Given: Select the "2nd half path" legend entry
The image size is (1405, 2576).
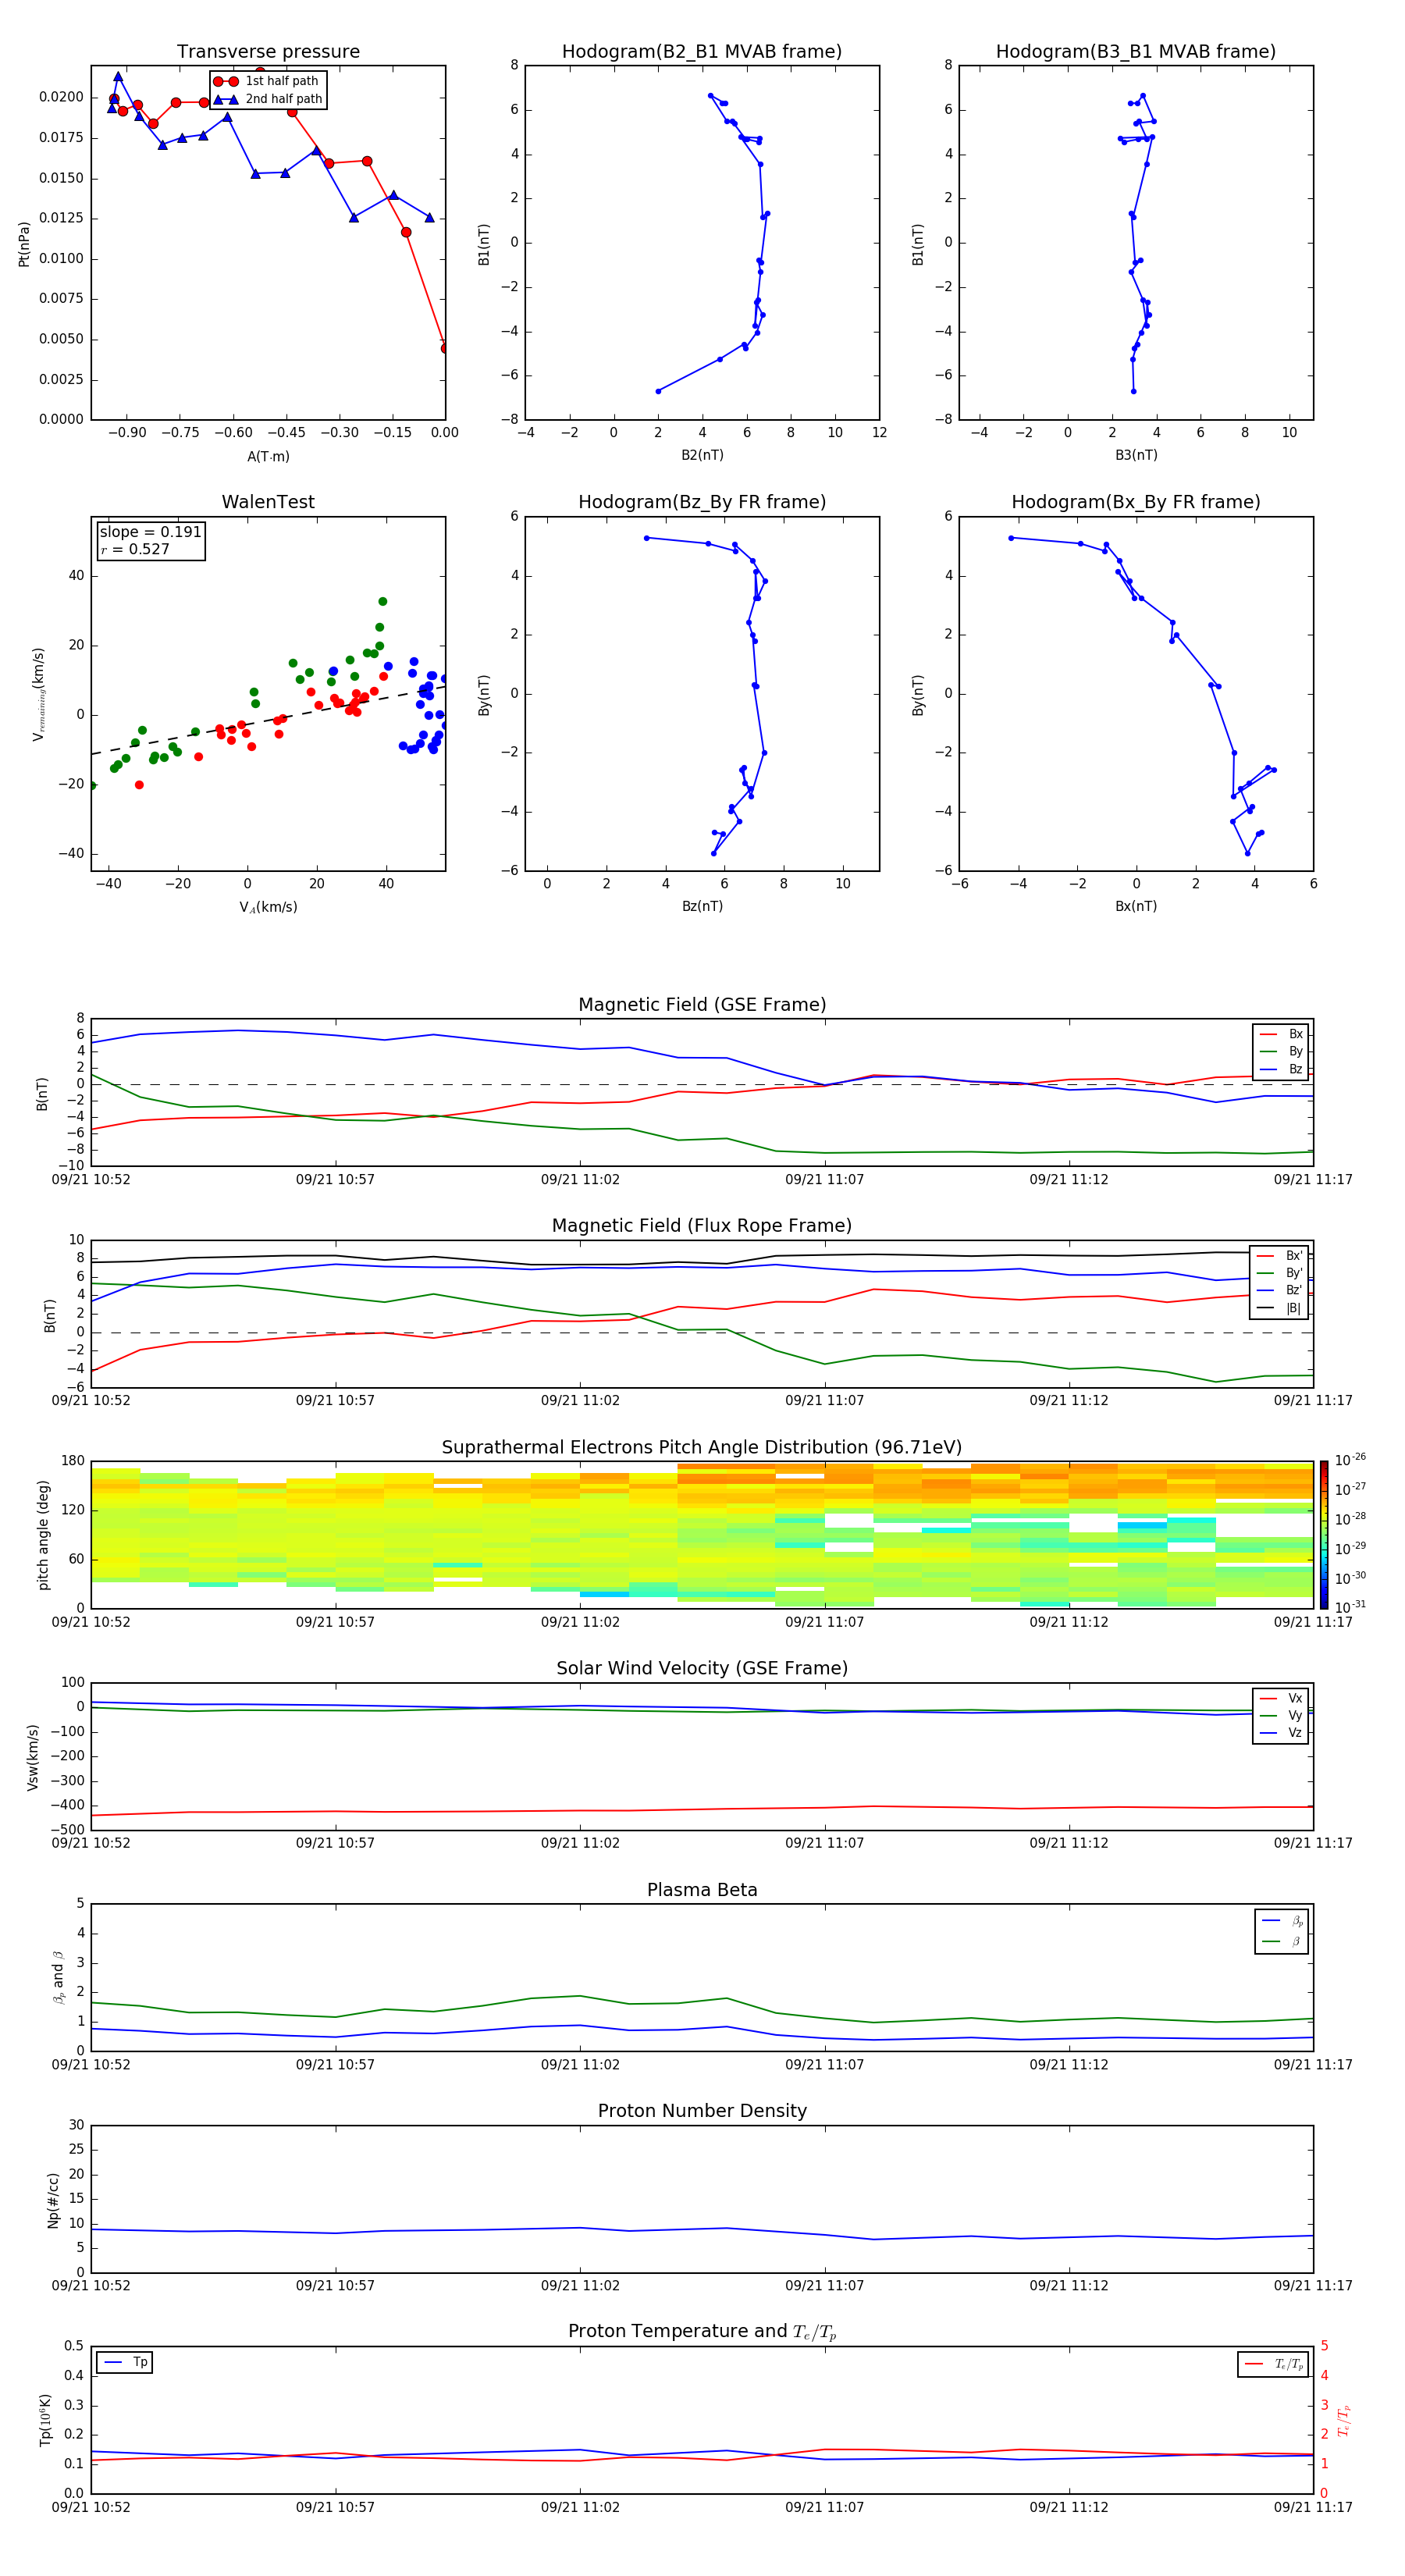Looking at the screenshot, I should coord(266,99).
